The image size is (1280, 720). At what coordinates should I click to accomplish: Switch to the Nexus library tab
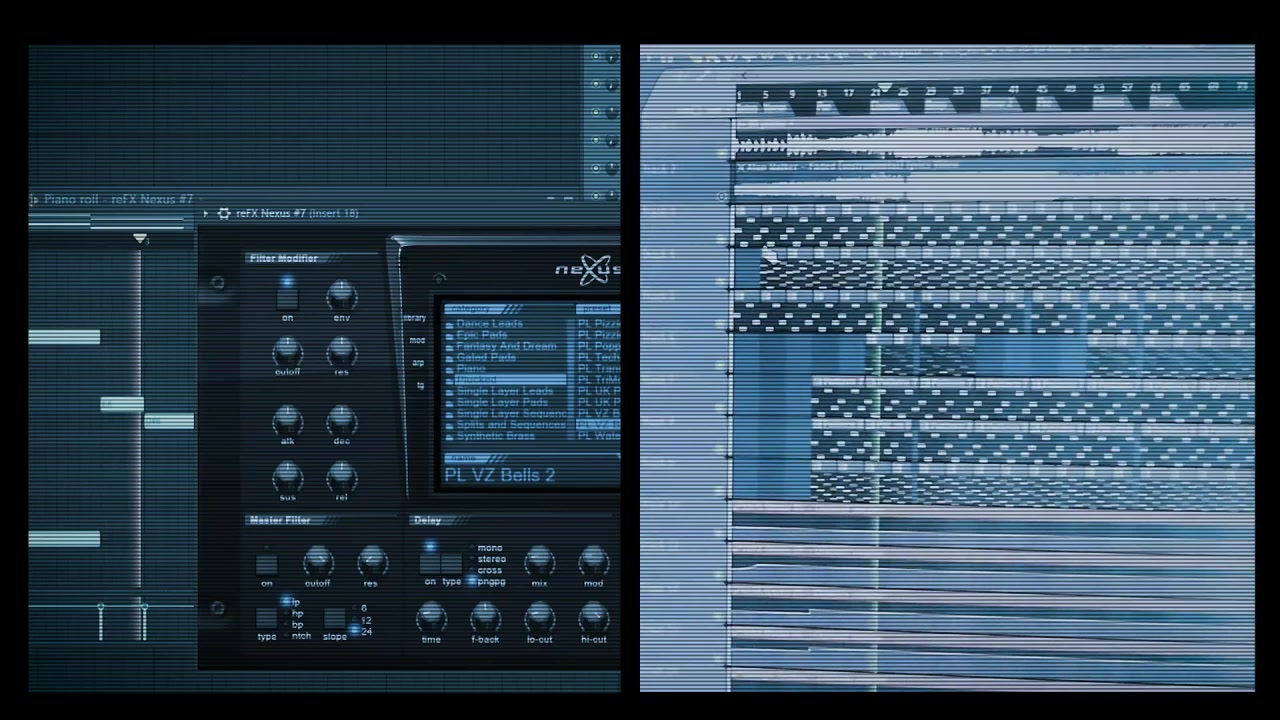tap(415, 318)
